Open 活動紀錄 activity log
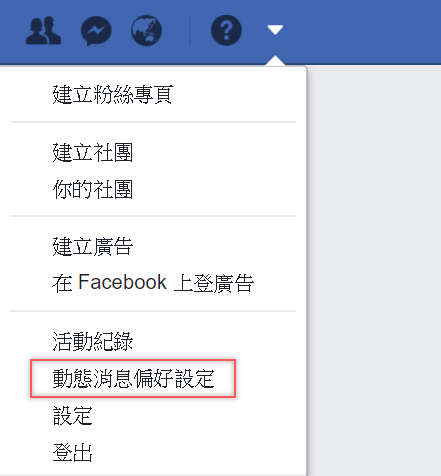The image size is (441, 476). pos(93,341)
